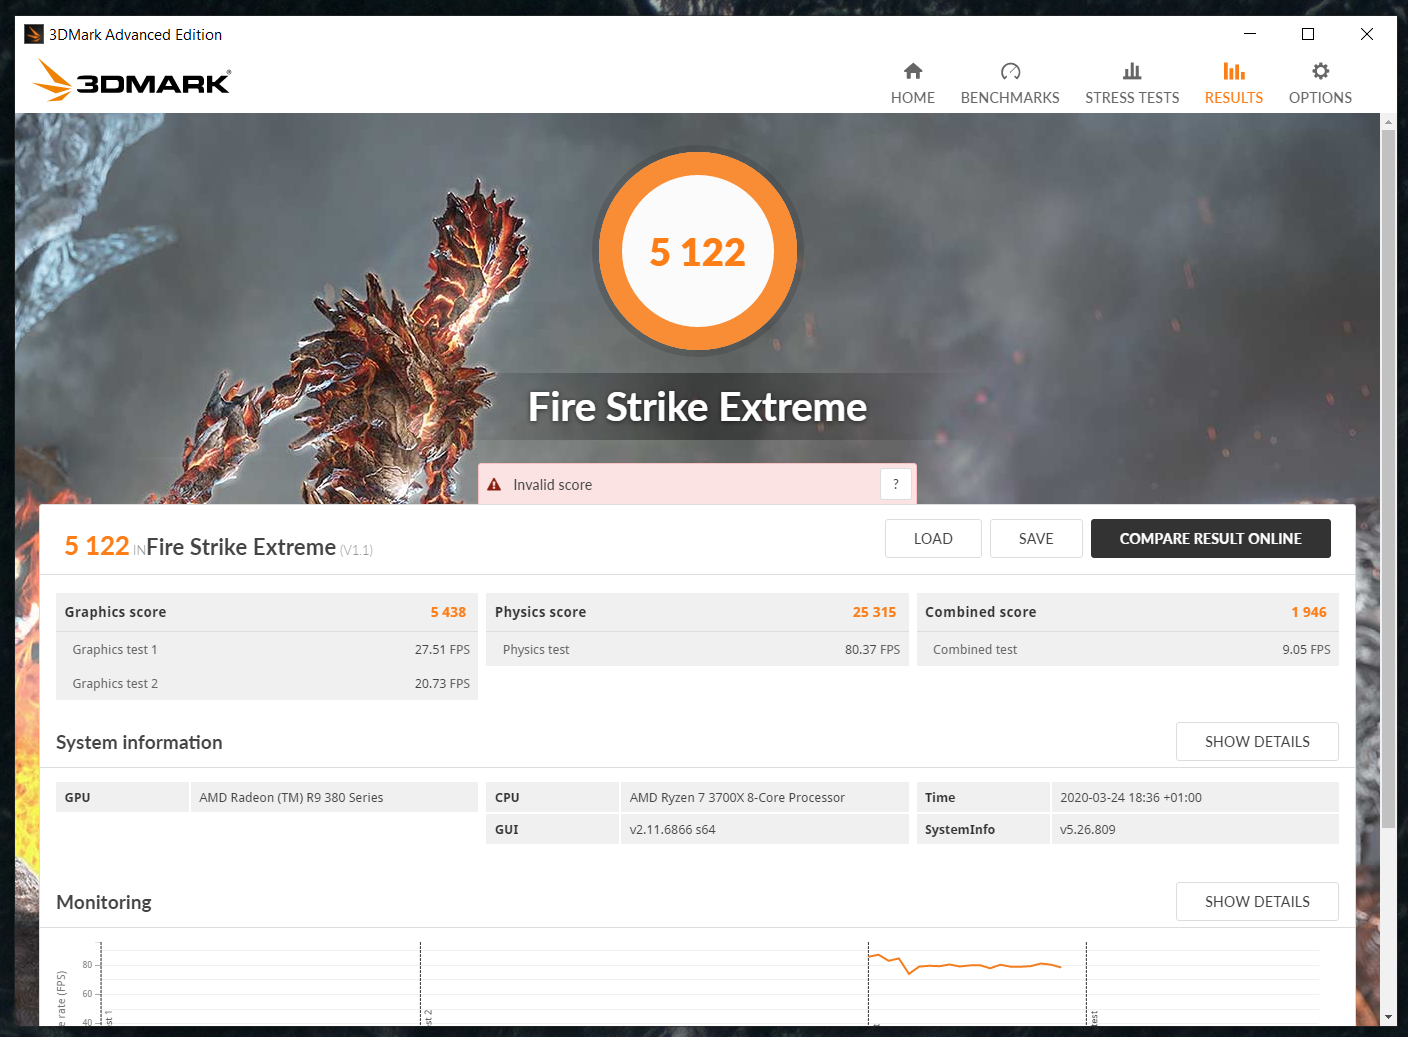Click the Results orange chart icon
This screenshot has height=1037, width=1408.
1234,71
